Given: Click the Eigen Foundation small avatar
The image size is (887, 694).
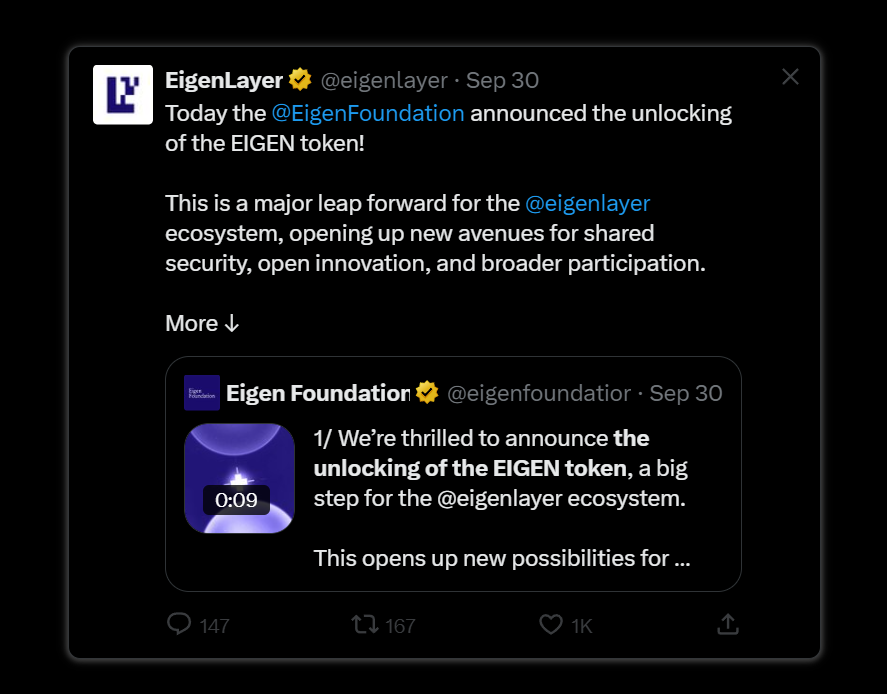Looking at the screenshot, I should click(201, 393).
